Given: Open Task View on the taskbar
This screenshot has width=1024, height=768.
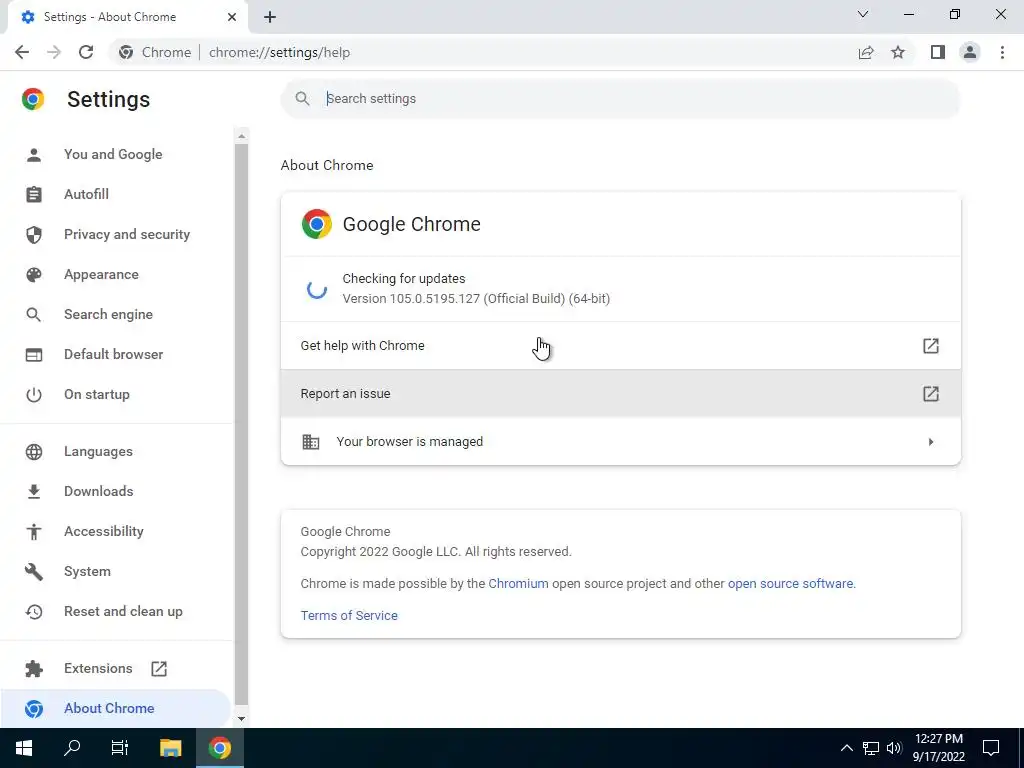Looking at the screenshot, I should (x=120, y=748).
